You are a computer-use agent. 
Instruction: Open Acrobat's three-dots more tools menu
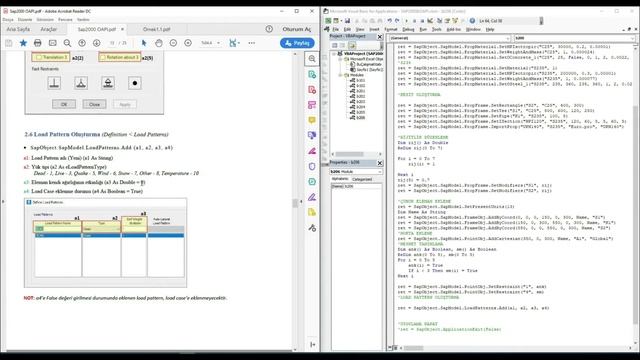(x=251, y=43)
